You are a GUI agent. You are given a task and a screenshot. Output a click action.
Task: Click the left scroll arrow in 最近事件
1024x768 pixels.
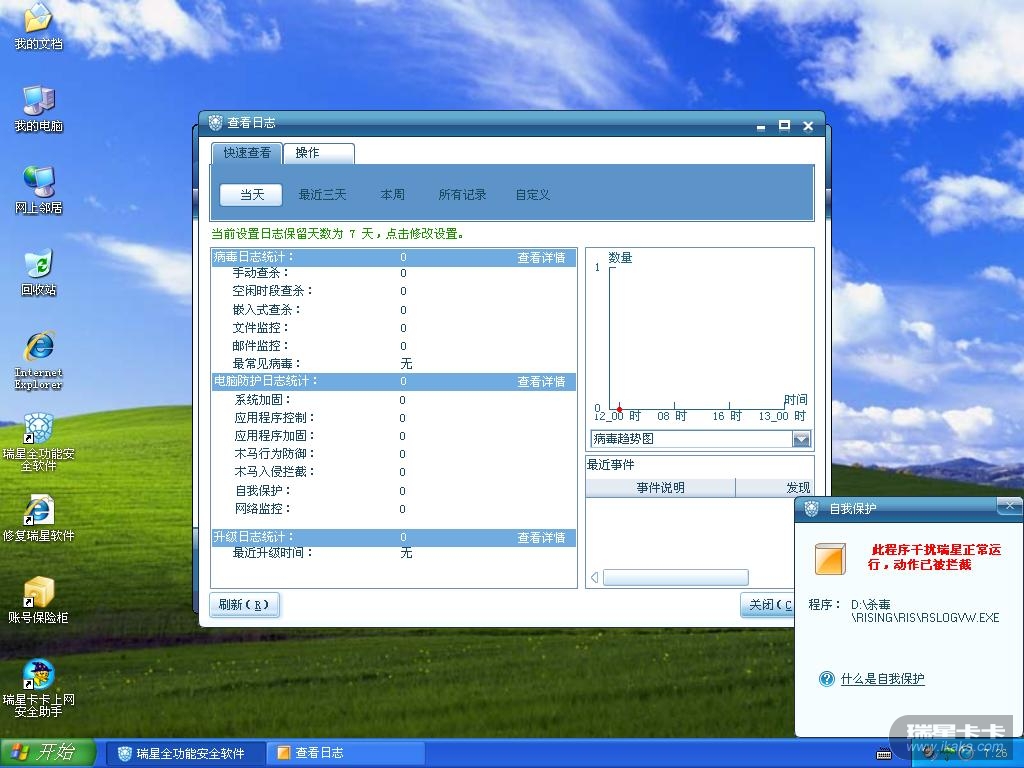594,577
